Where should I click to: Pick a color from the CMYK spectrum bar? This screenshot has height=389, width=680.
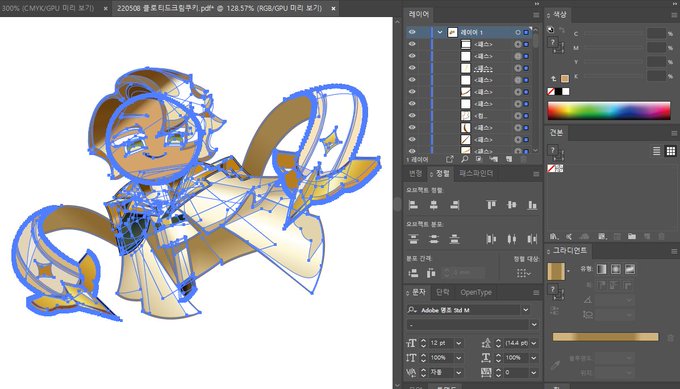[609, 111]
